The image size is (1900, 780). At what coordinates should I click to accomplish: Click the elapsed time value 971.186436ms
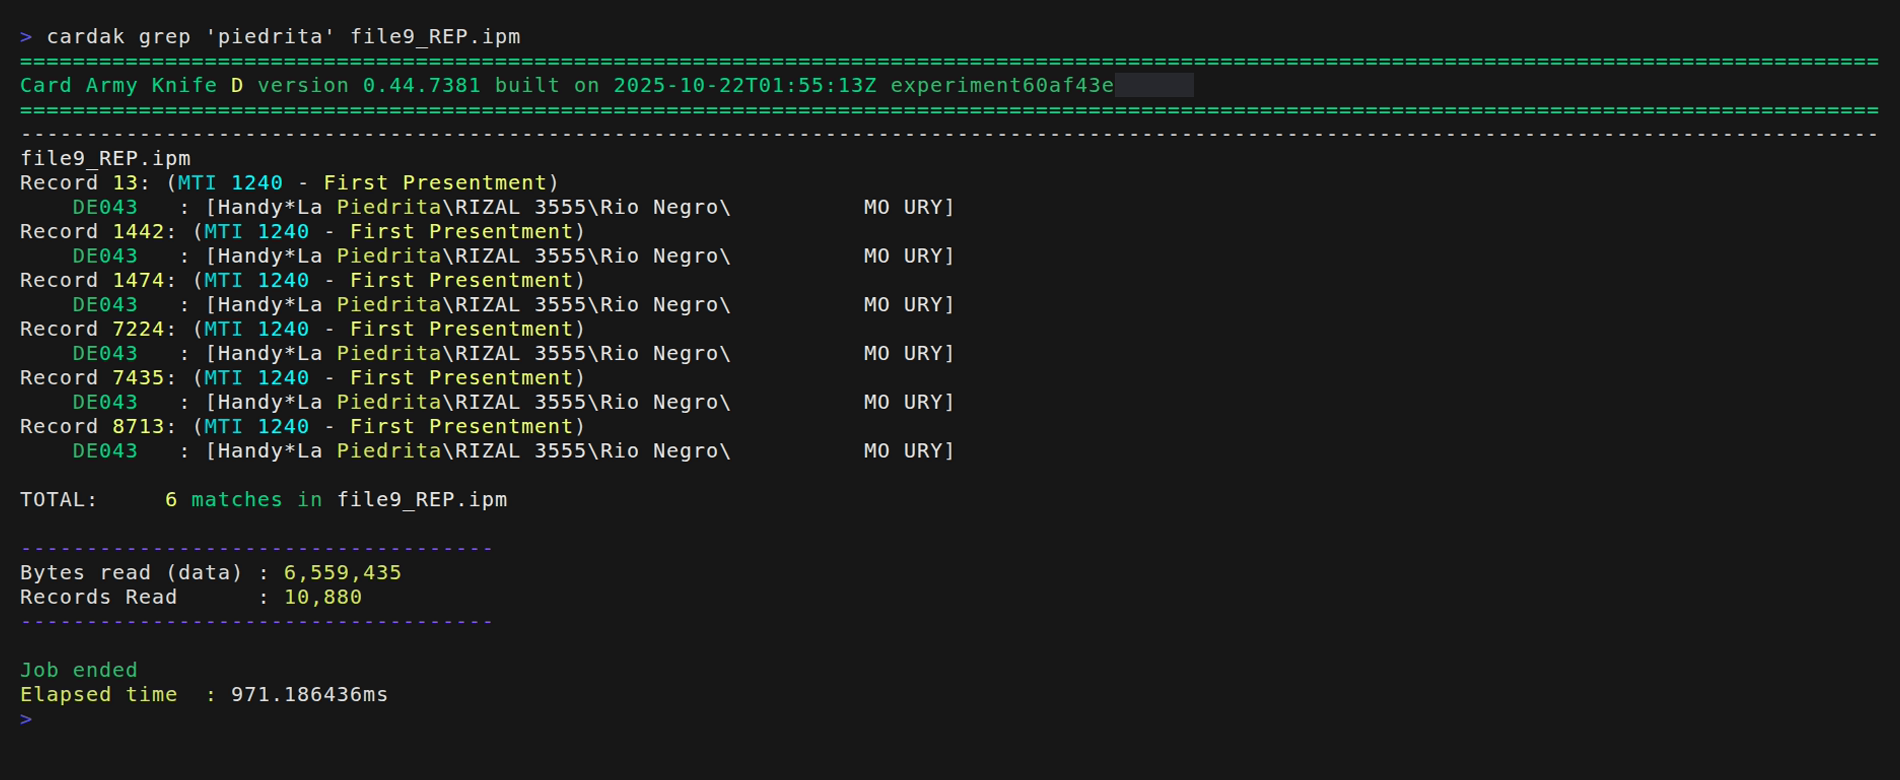[x=309, y=695]
